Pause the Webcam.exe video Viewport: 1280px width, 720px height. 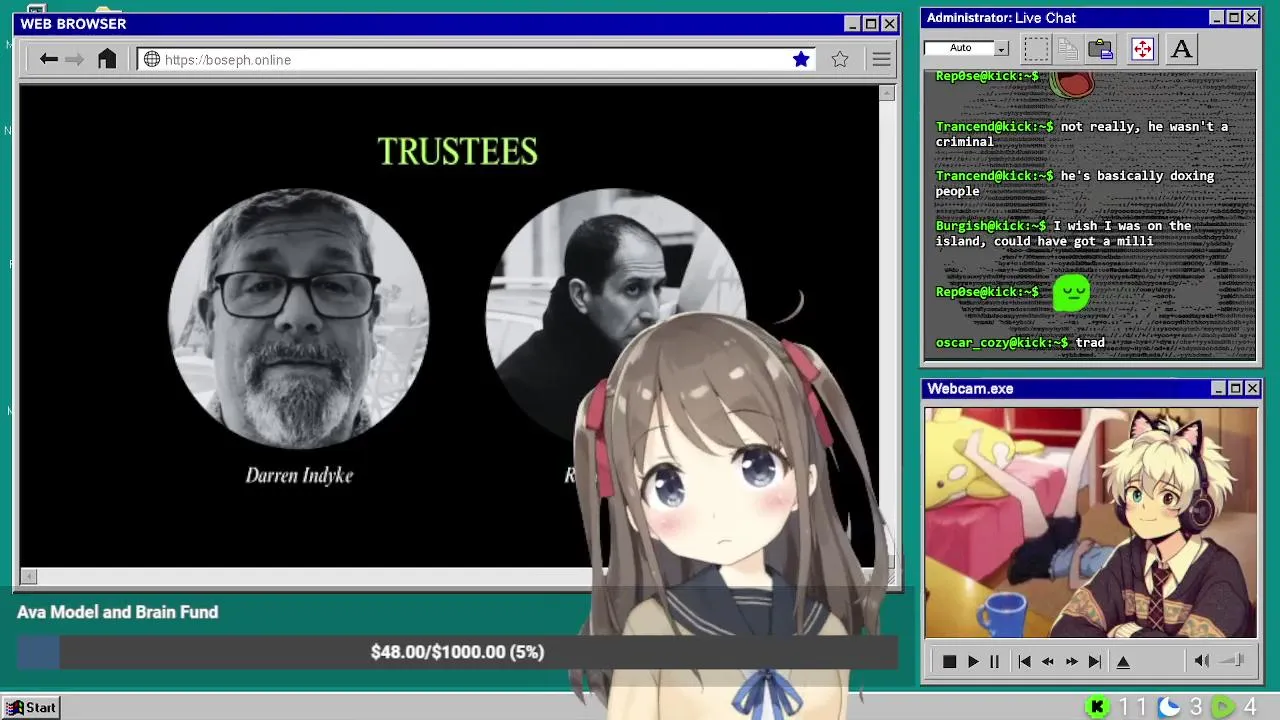coord(994,661)
